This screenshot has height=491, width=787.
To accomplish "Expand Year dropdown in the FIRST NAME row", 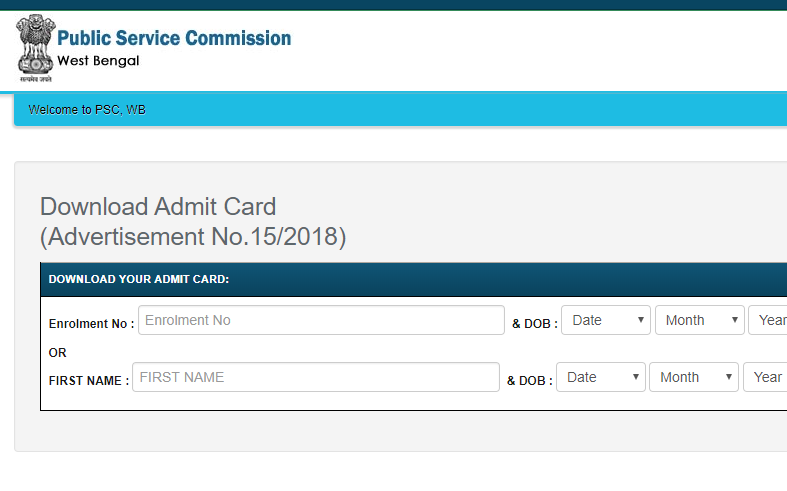I will click(766, 377).
